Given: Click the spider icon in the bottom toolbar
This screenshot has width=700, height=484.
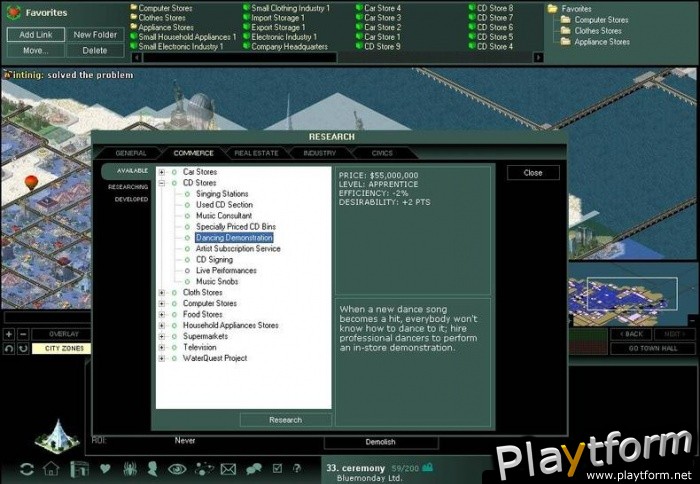Looking at the screenshot, I should tap(129, 468).
